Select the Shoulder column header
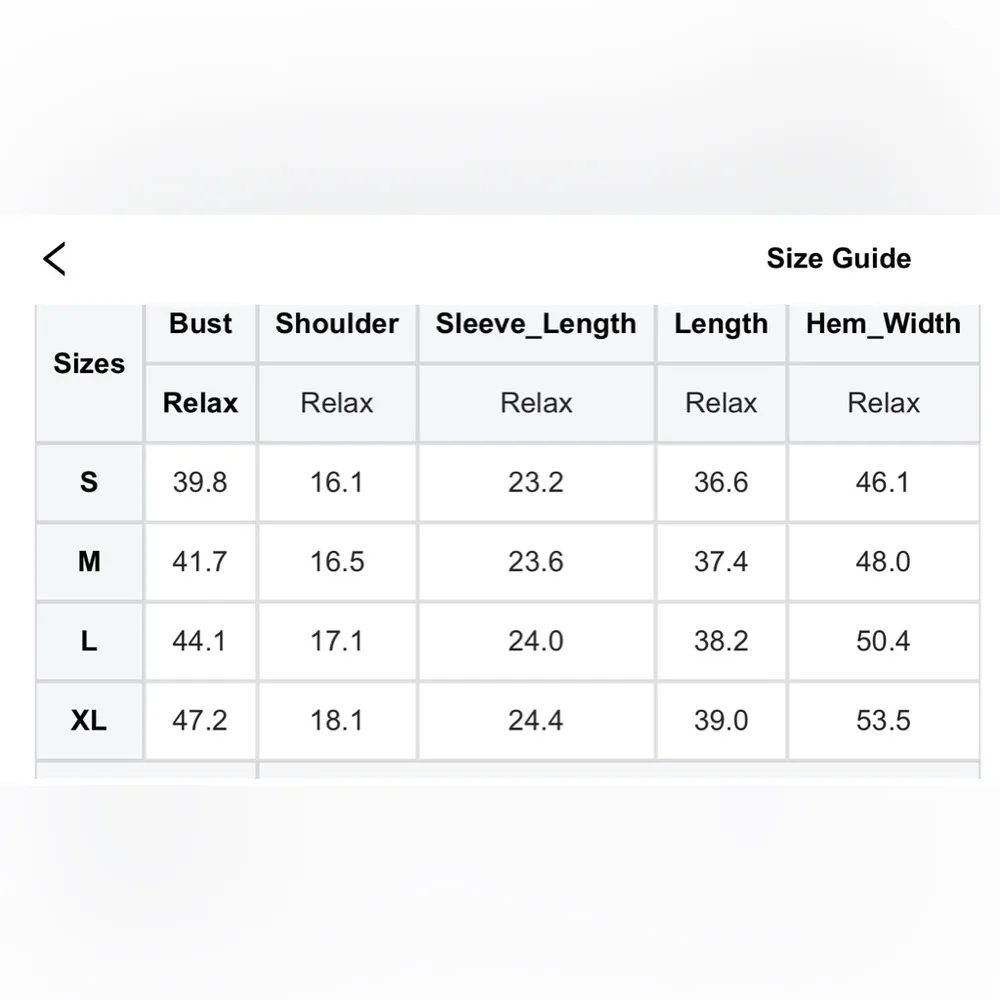This screenshot has height=1000, width=1000. 337,324
